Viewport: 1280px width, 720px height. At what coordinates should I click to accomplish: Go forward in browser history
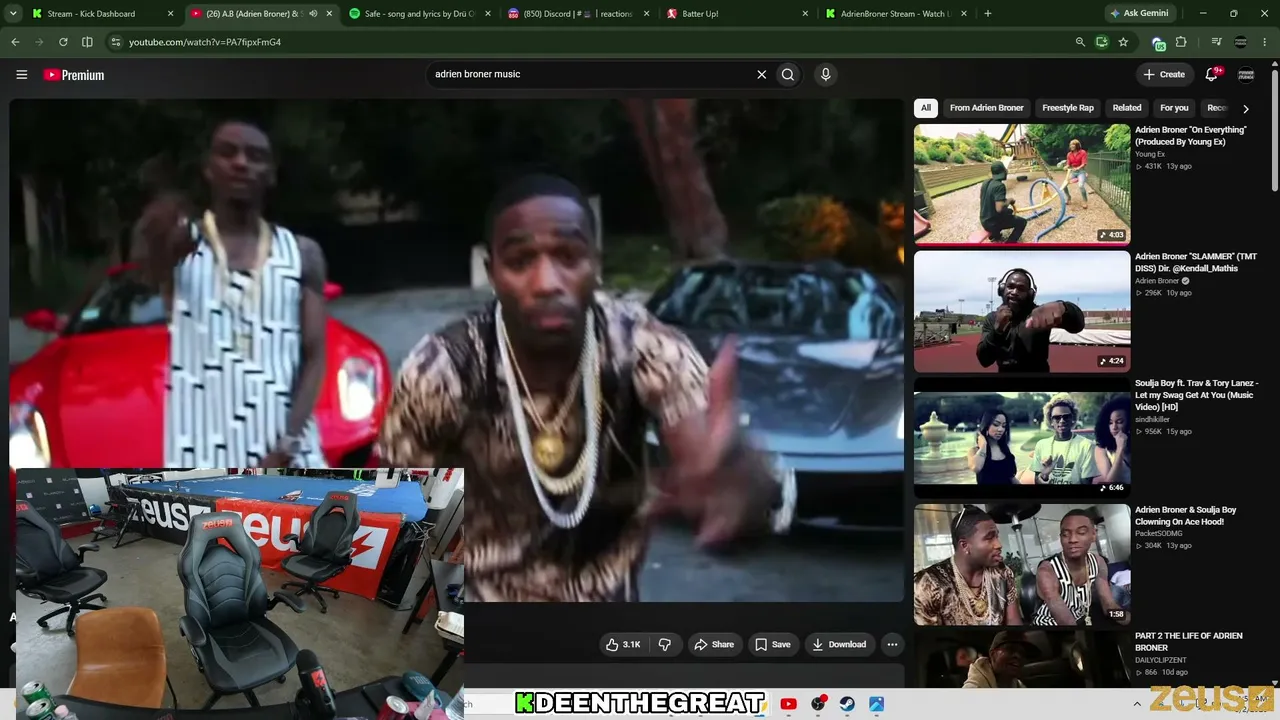click(39, 42)
